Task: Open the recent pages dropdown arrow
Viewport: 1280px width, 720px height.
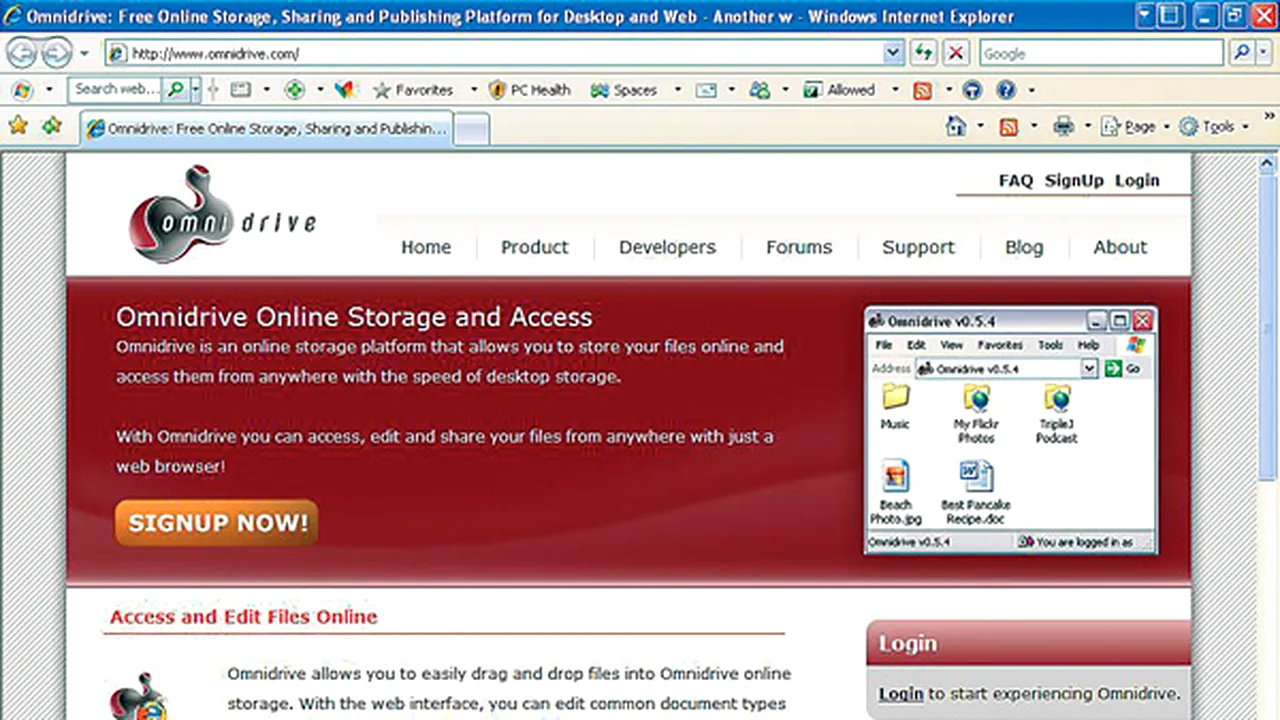Action: (x=84, y=53)
